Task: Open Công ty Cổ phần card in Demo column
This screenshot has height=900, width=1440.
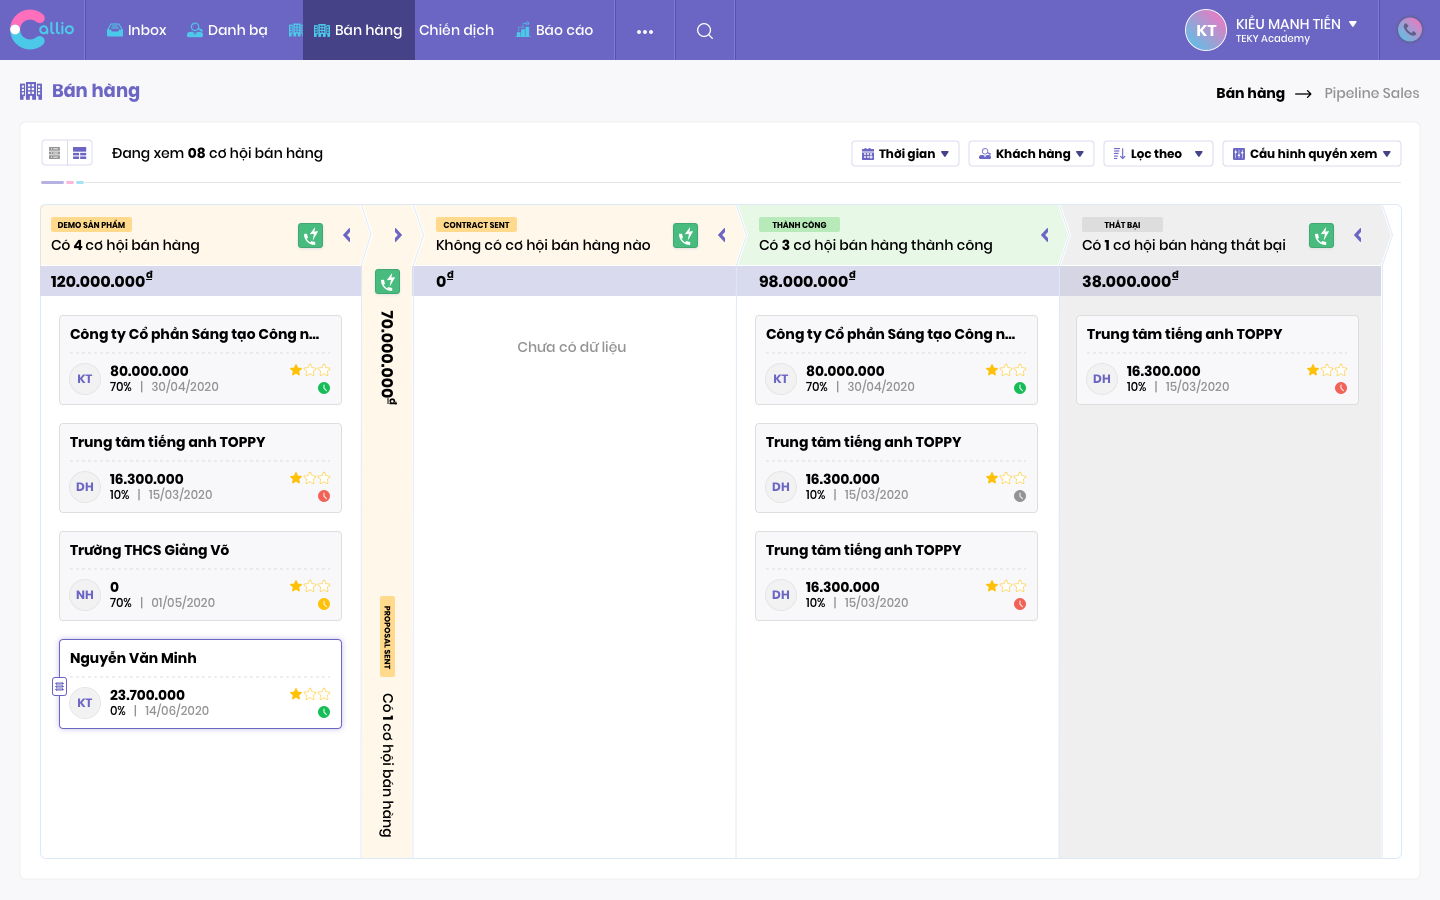Action: click(x=200, y=360)
